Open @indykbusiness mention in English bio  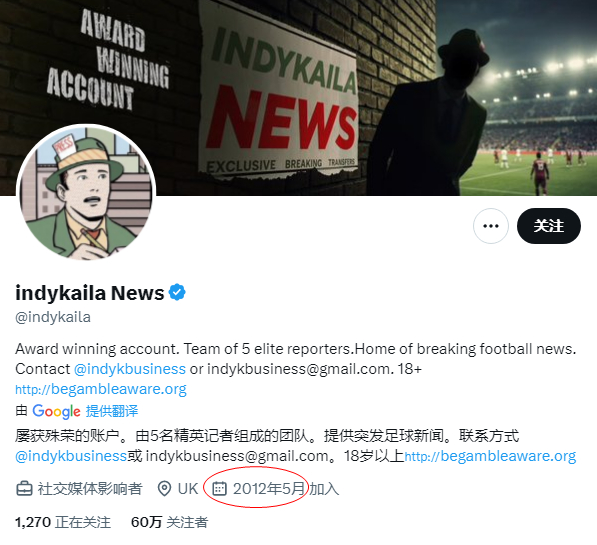click(129, 369)
